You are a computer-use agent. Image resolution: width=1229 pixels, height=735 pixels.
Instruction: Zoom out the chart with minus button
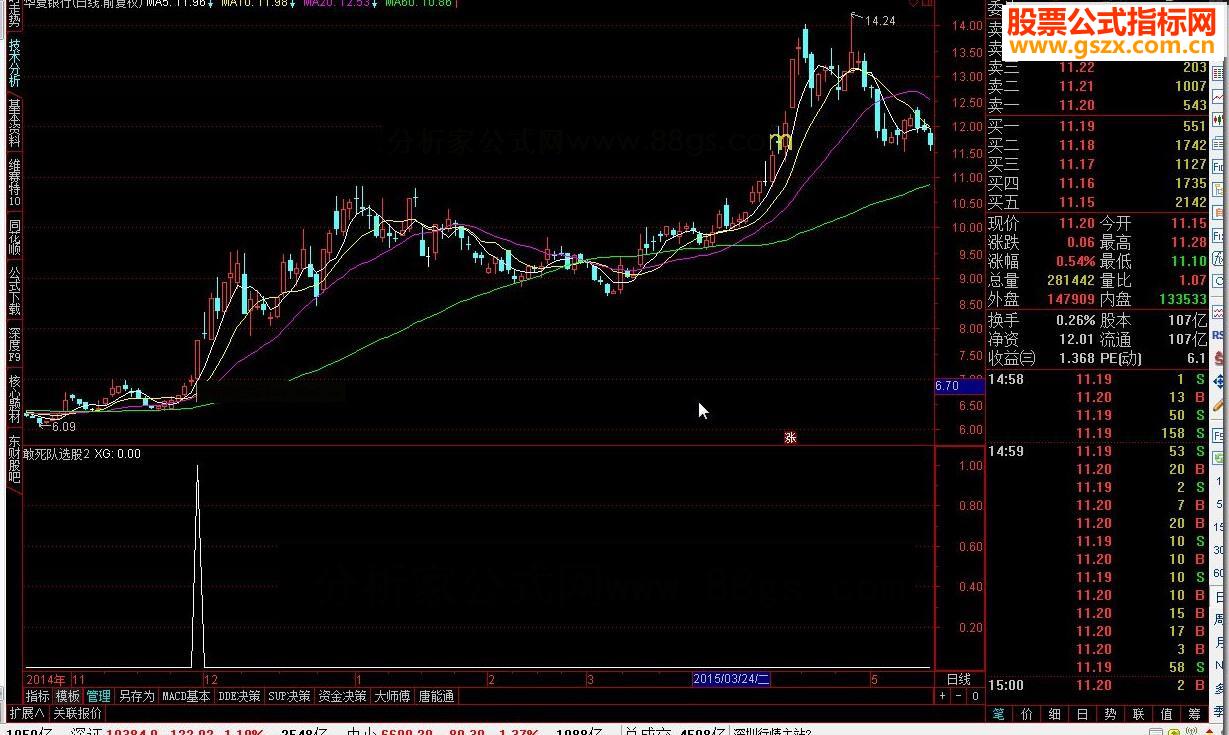(x=958, y=696)
